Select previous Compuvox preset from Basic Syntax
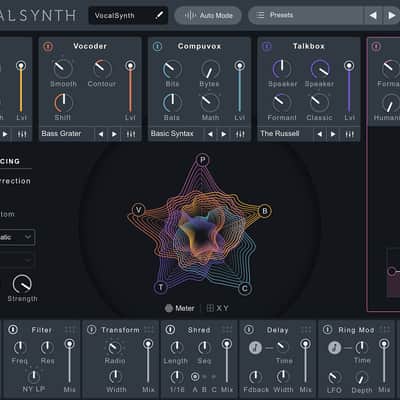This screenshot has width=400, height=400. click(x=210, y=134)
